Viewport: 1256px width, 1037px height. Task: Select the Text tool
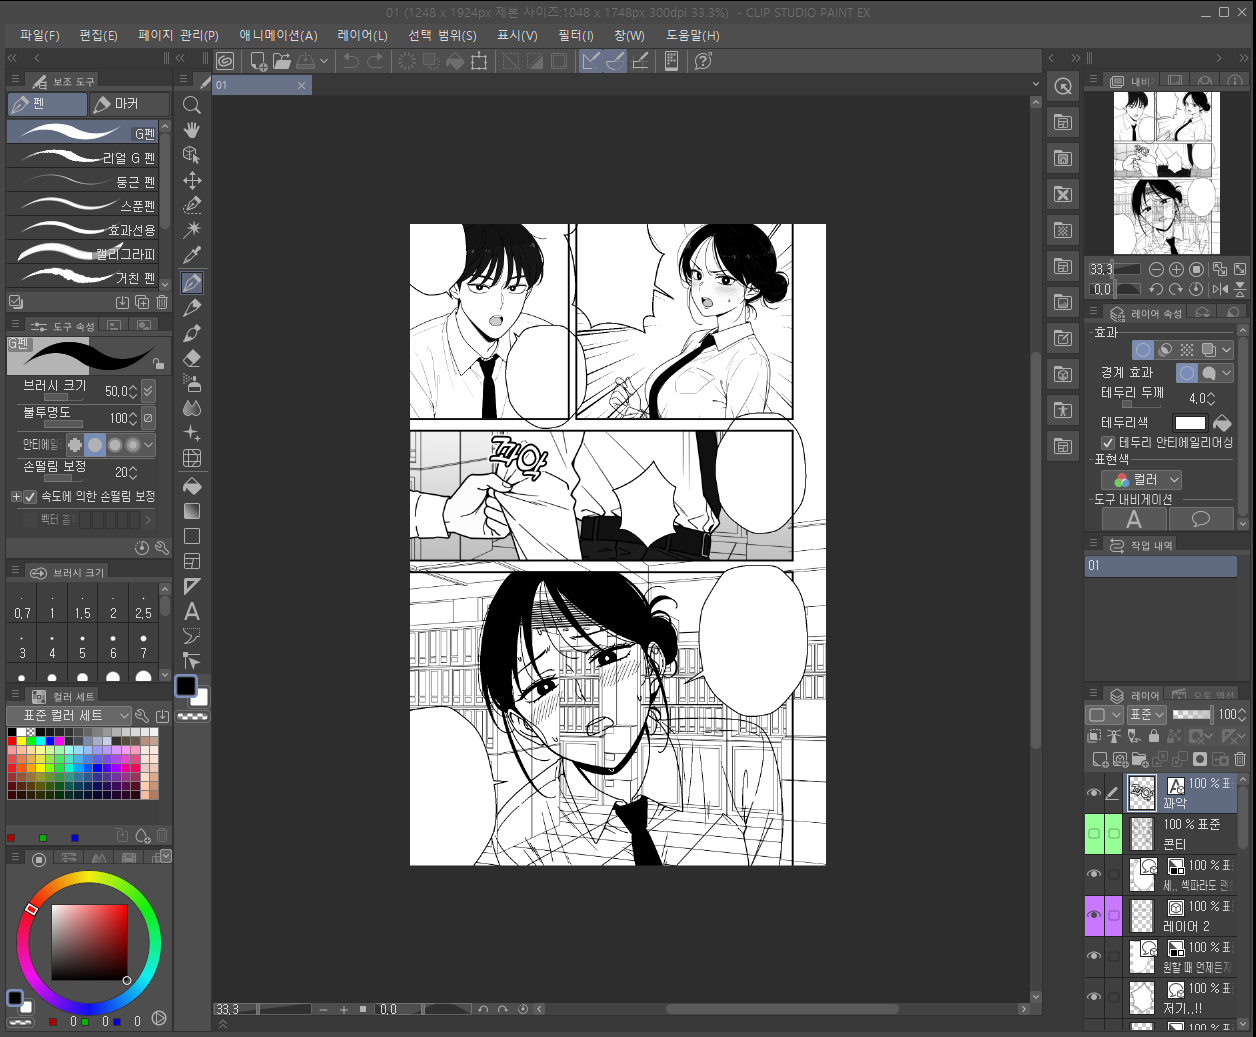192,611
